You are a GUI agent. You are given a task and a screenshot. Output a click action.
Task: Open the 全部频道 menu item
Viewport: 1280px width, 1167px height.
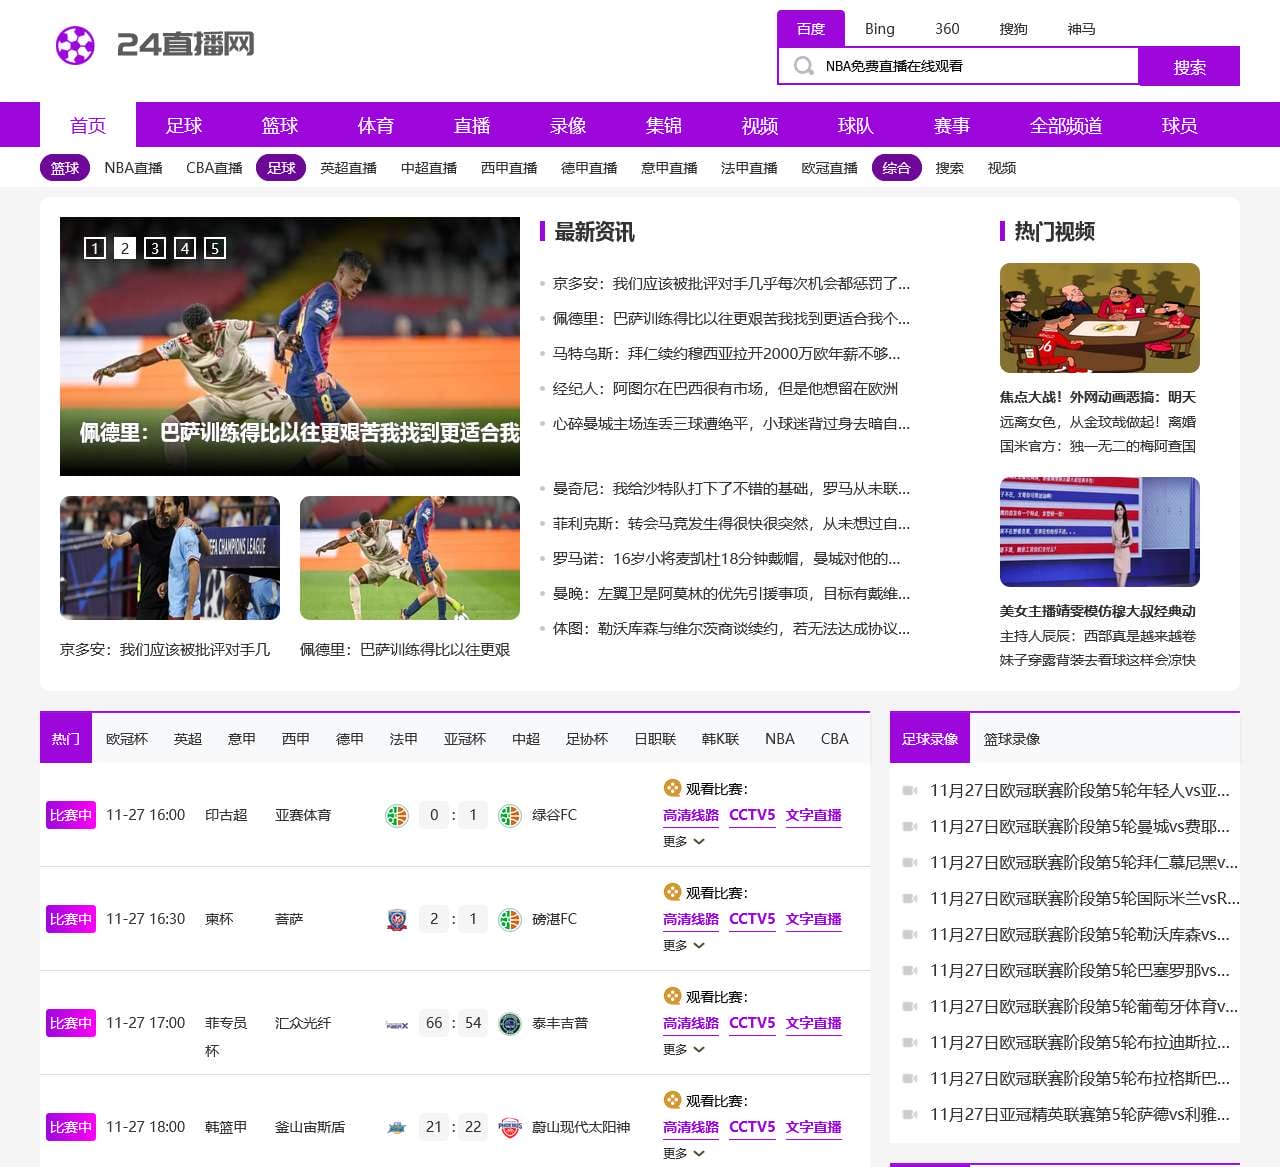point(1067,125)
